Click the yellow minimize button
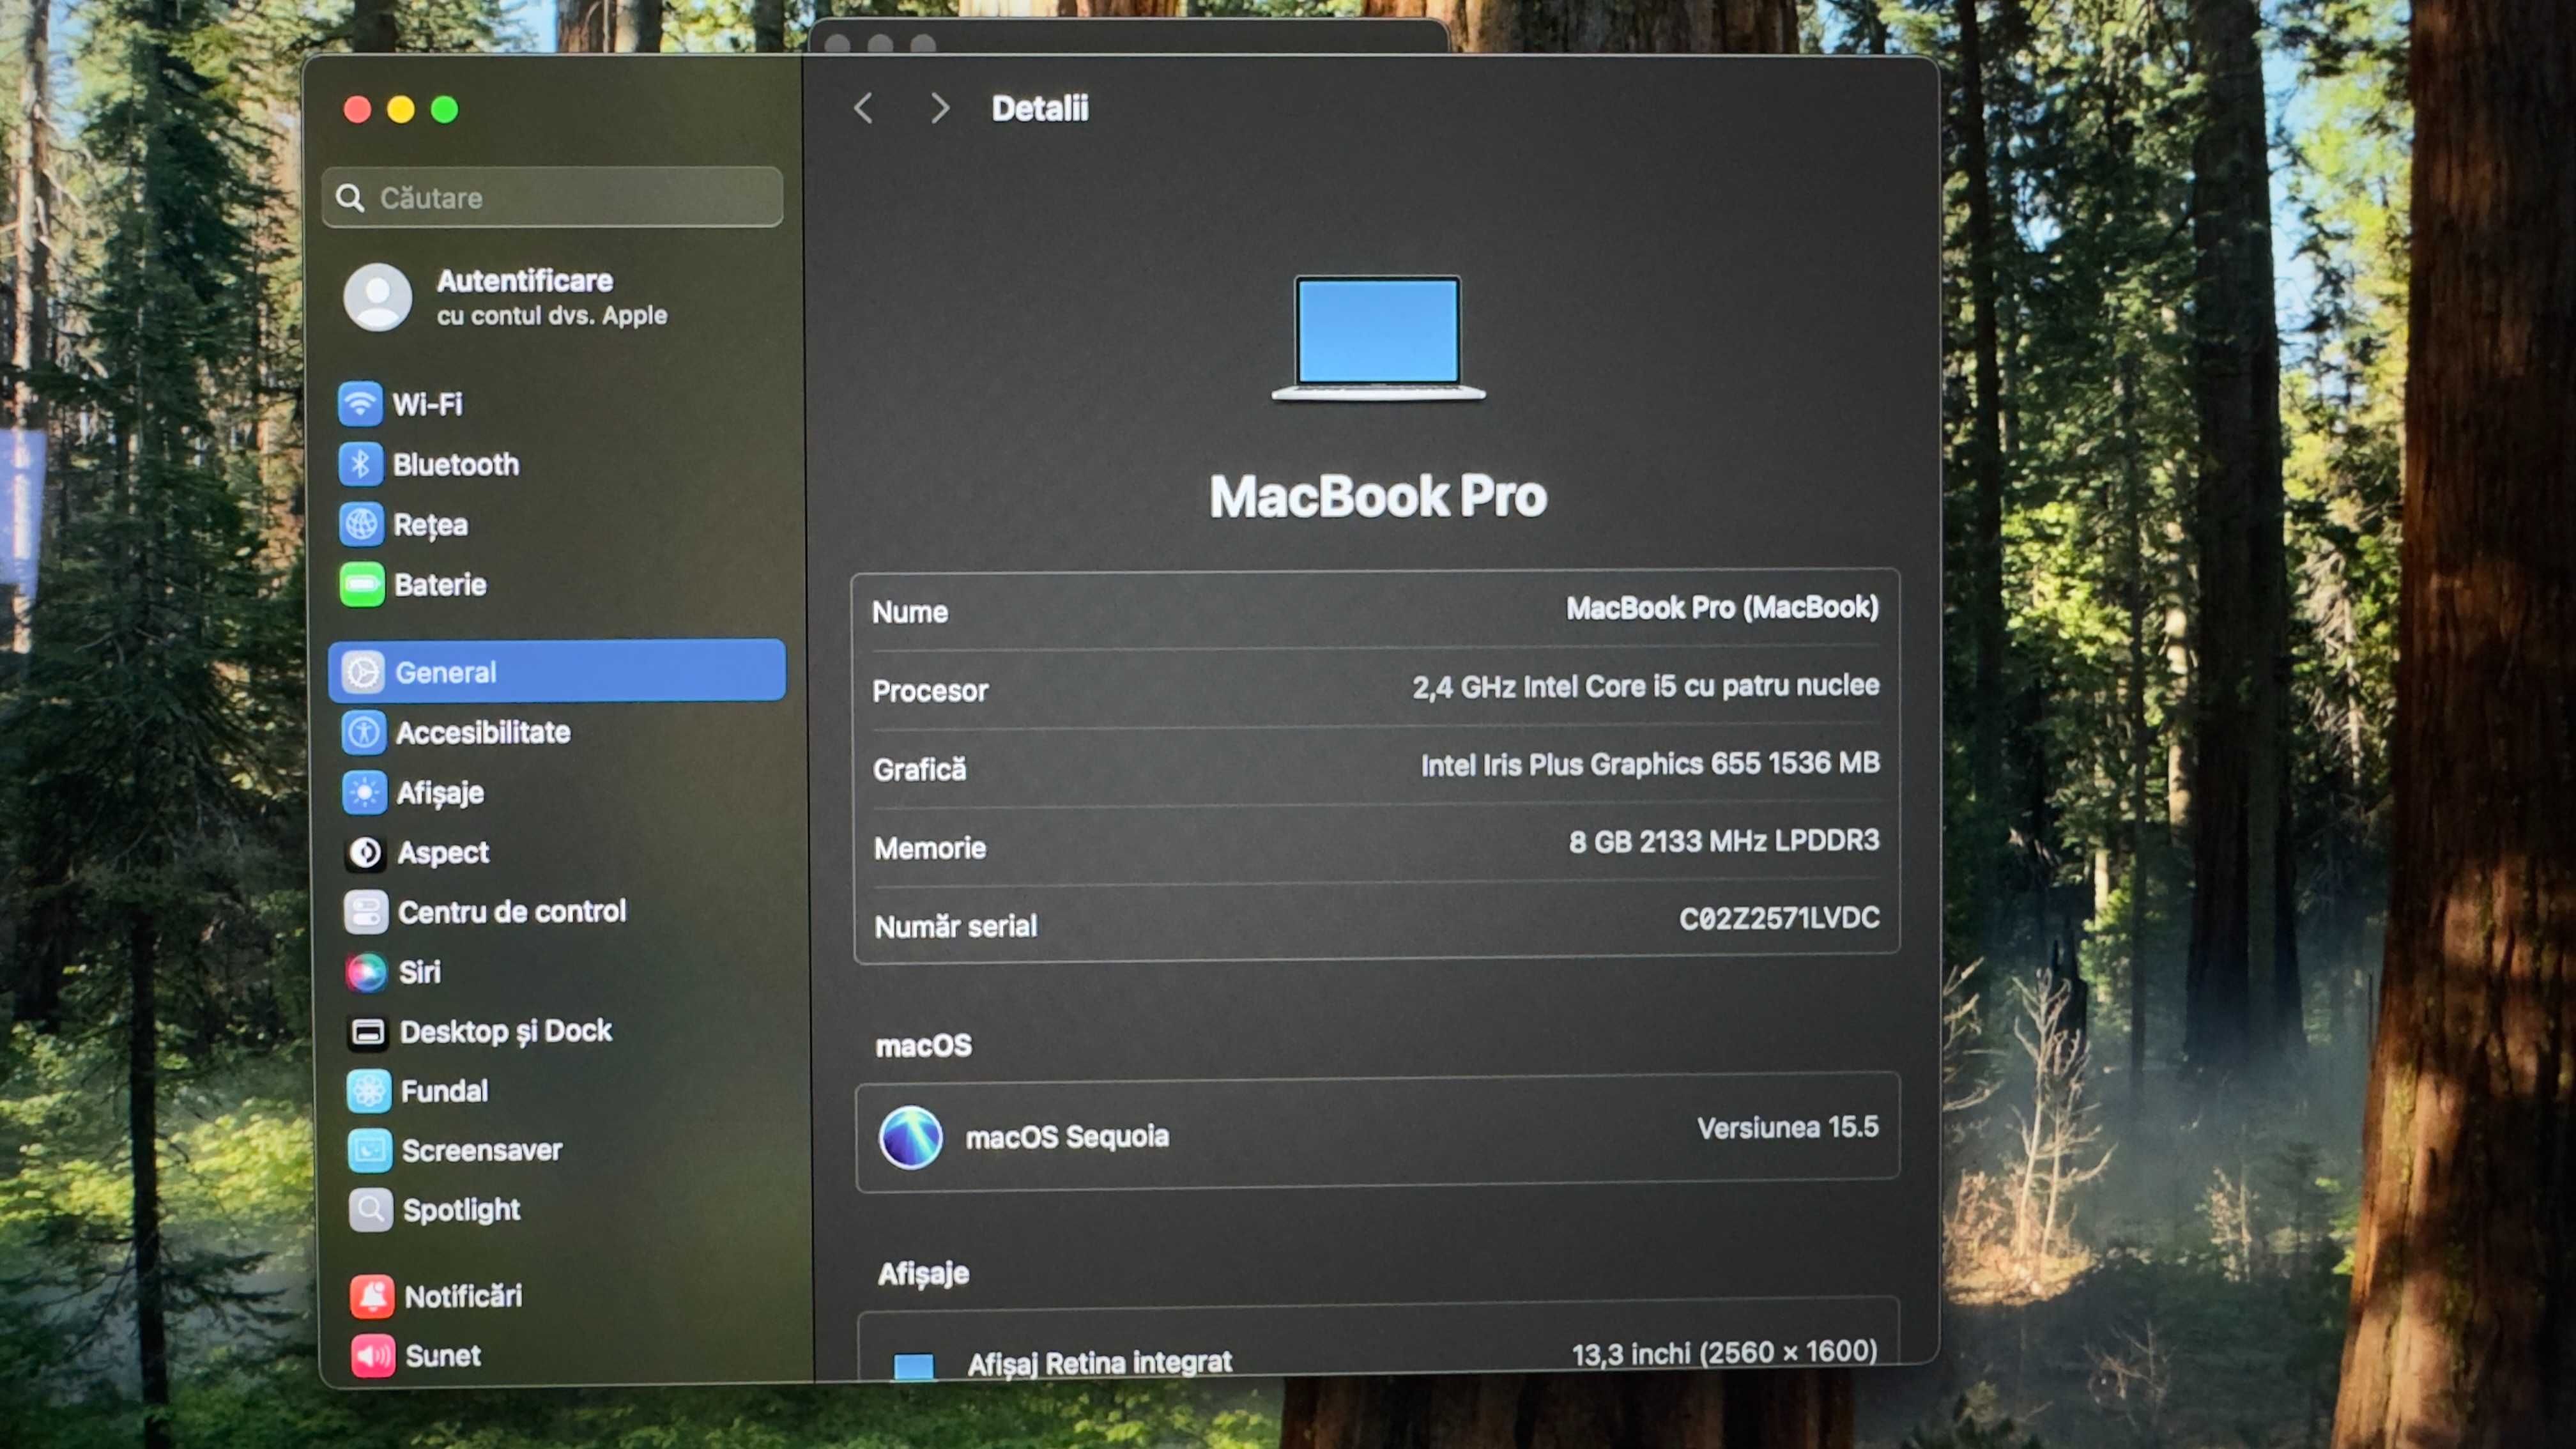Viewport: 2576px width, 1449px height. tap(401, 109)
